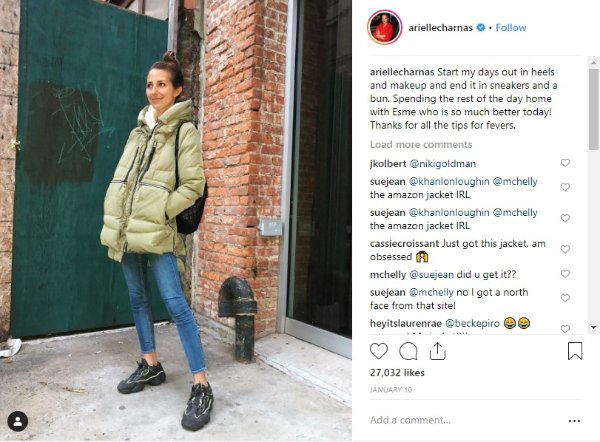Click the Follow link
Viewport: 600px width, 442px height.
[x=511, y=28]
